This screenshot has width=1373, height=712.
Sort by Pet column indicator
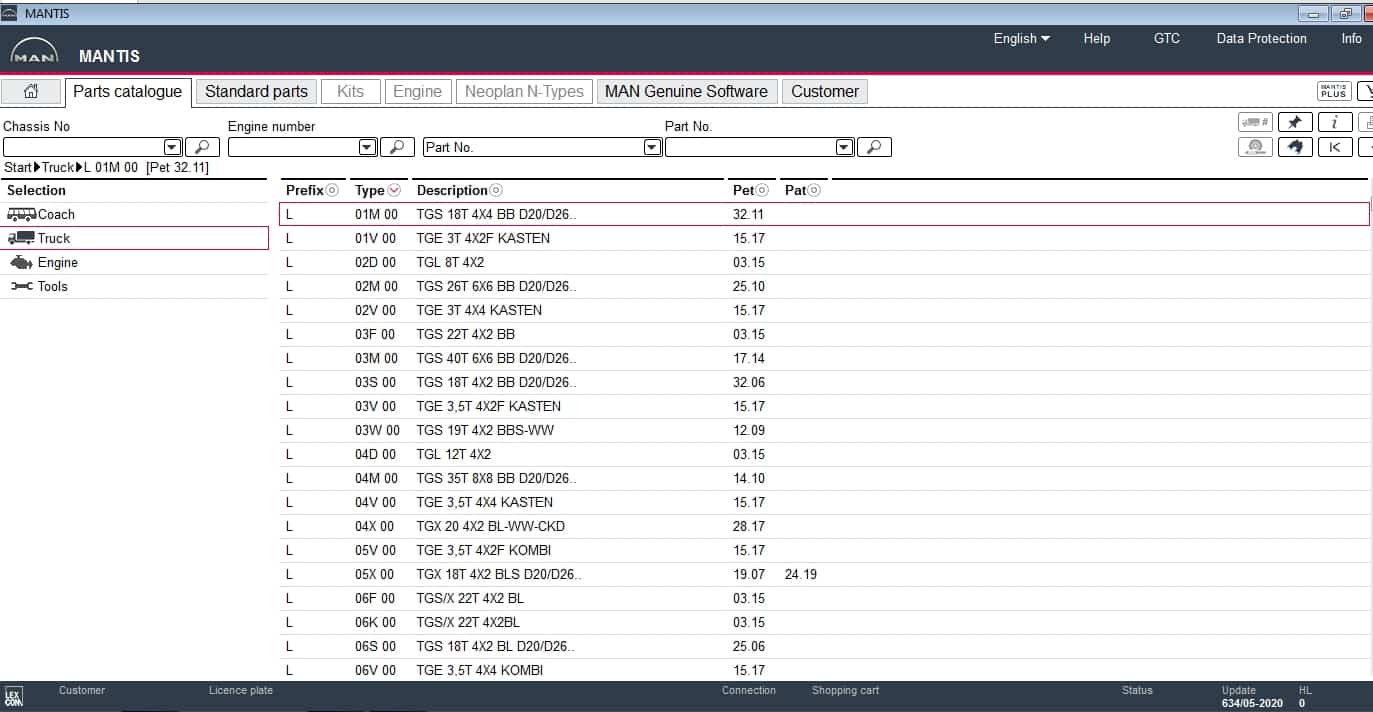pyautogui.click(x=763, y=190)
